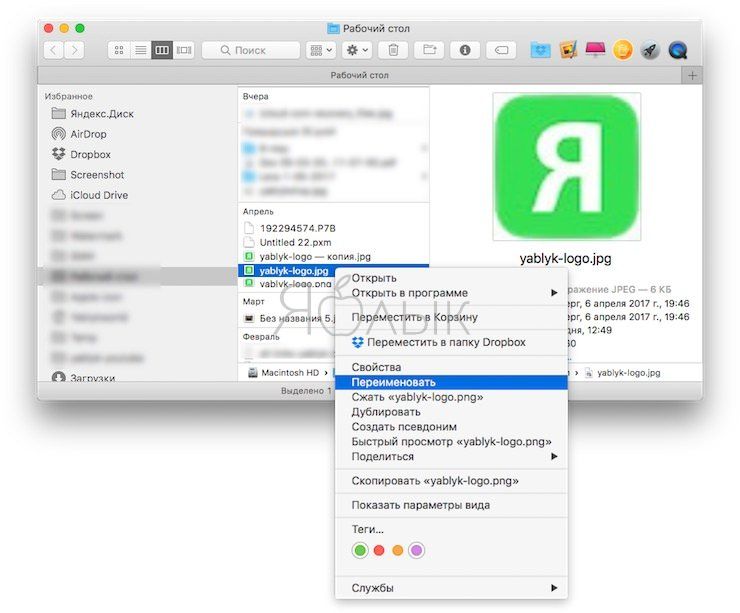Screen dimensions: 740x613
Task: Click the yablyk logo preview thumbnail
Action: pos(566,167)
